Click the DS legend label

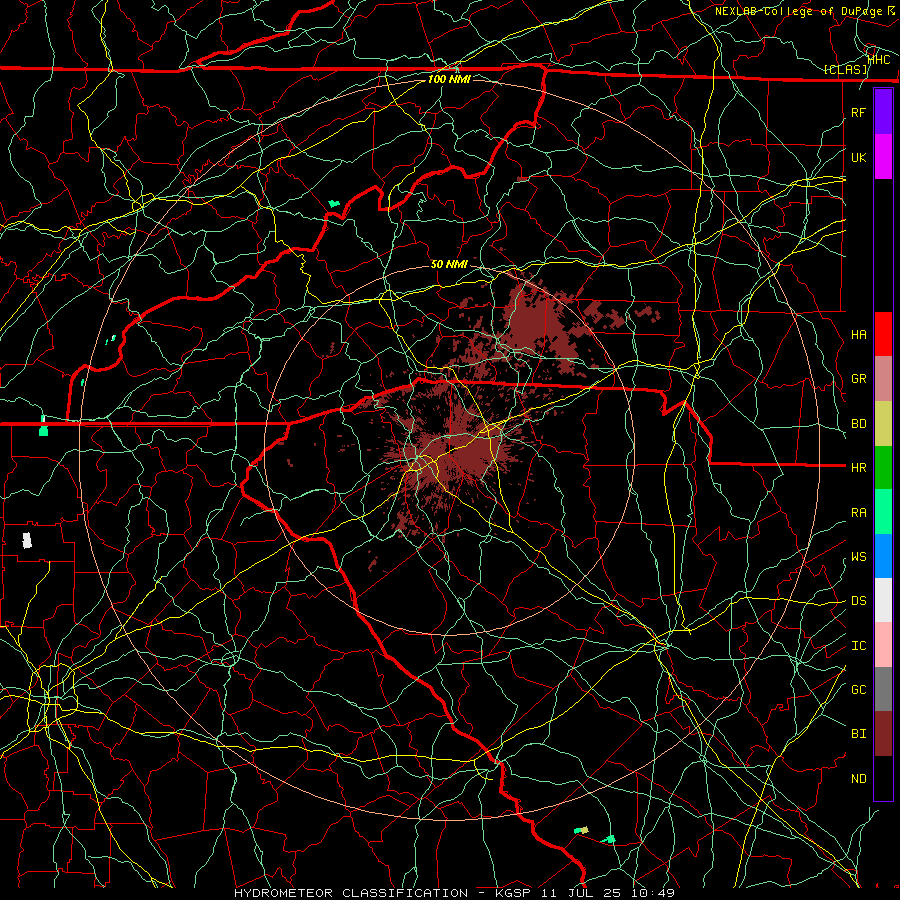pyautogui.click(x=858, y=601)
